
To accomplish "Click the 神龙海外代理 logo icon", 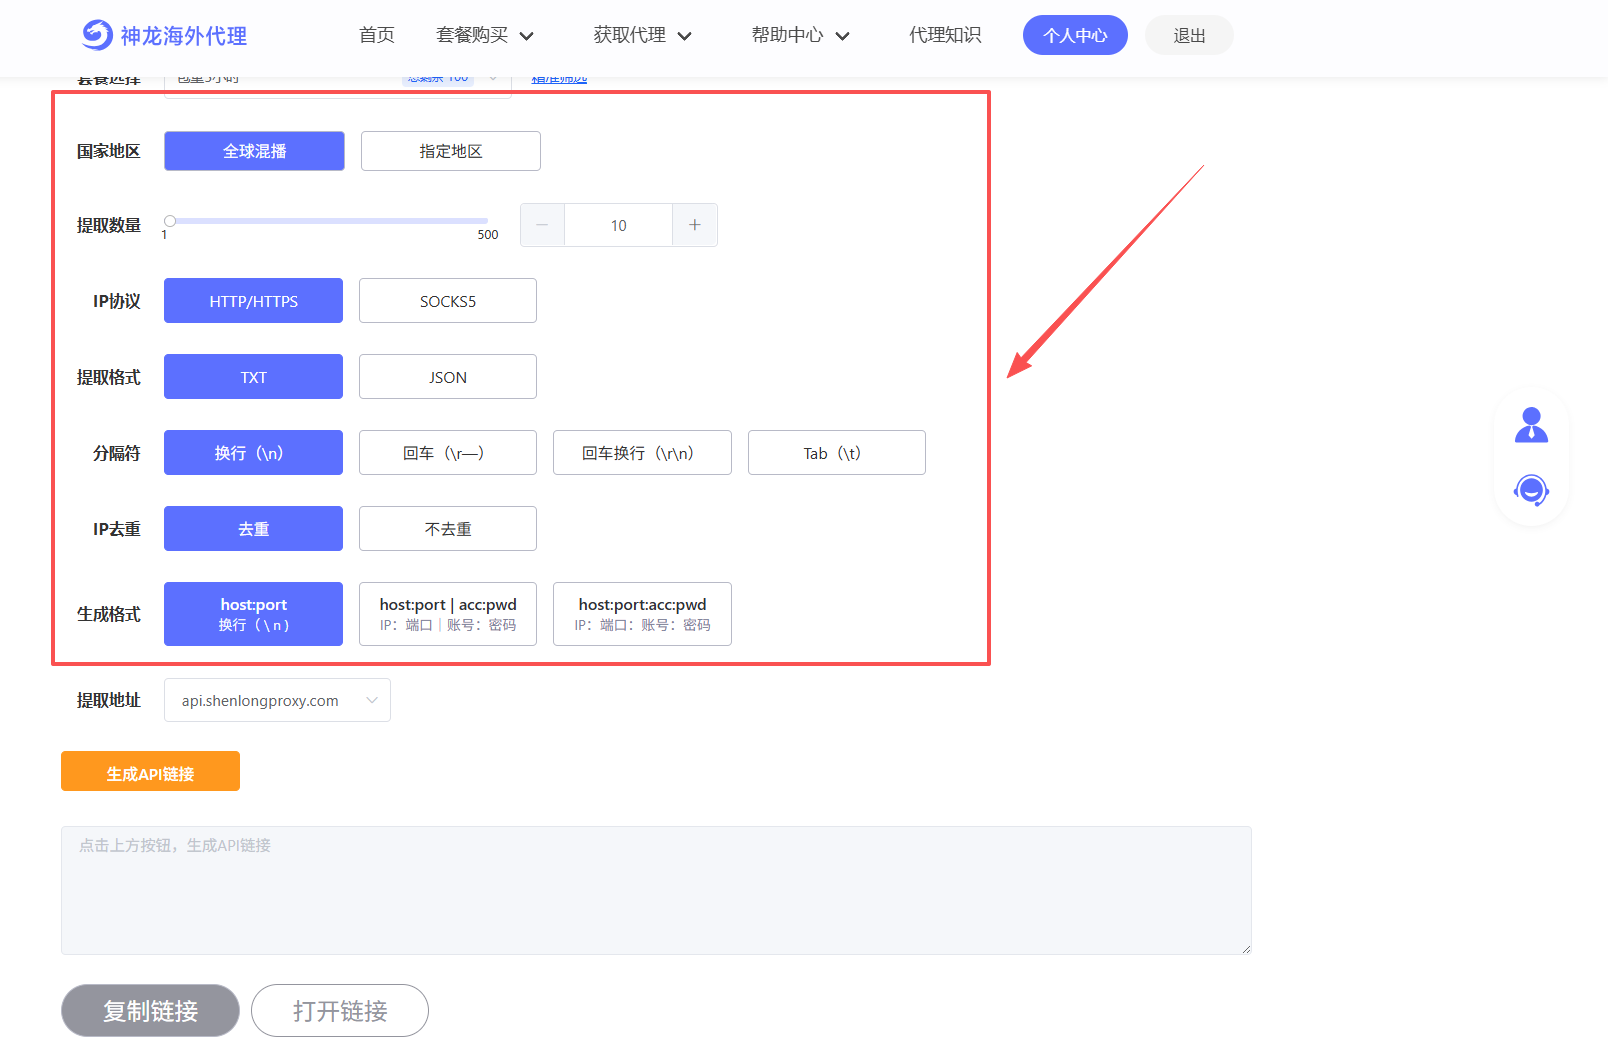I will coord(97,35).
